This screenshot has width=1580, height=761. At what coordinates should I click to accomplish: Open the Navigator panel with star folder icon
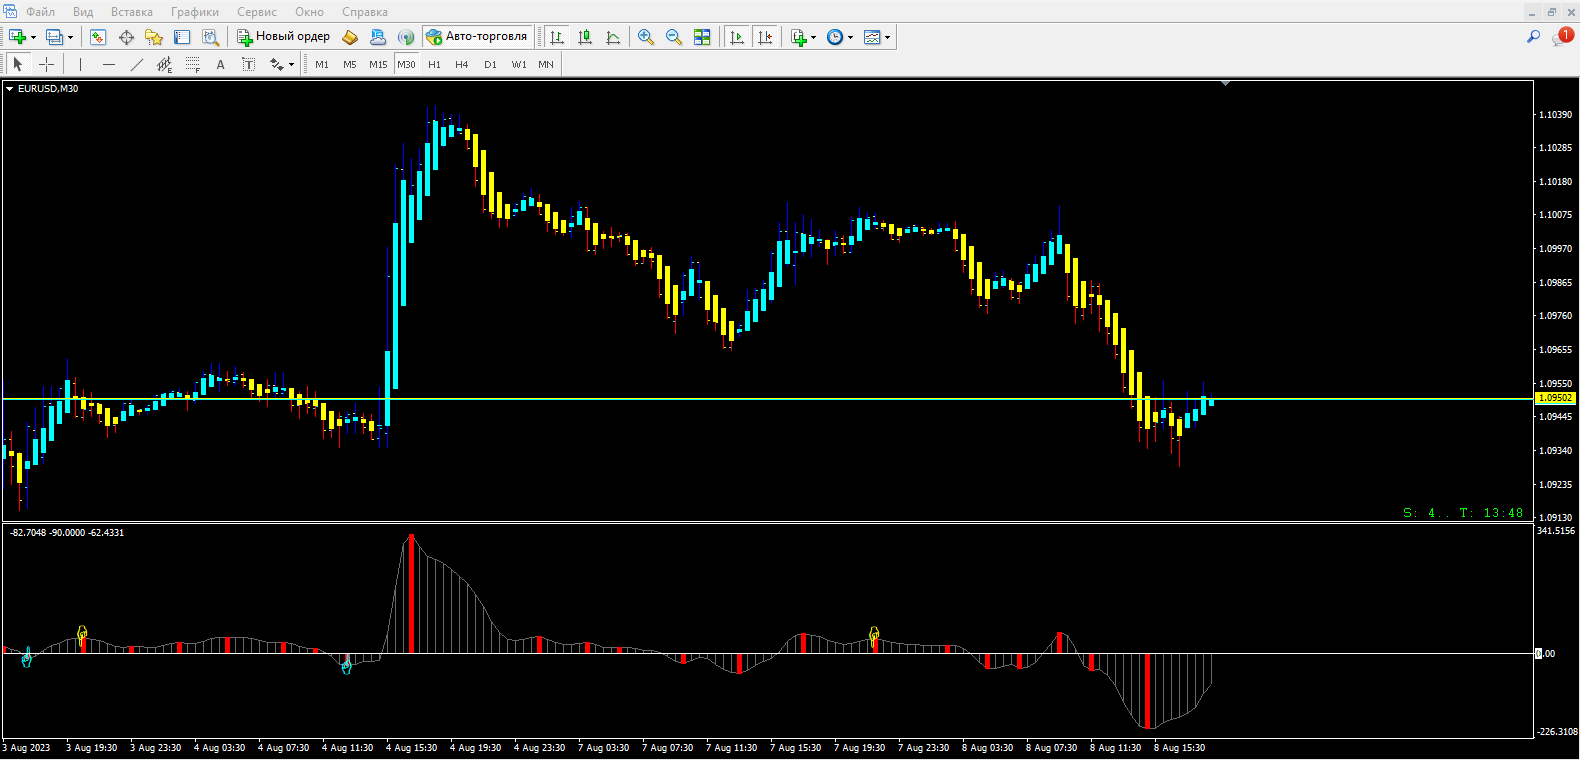point(154,37)
